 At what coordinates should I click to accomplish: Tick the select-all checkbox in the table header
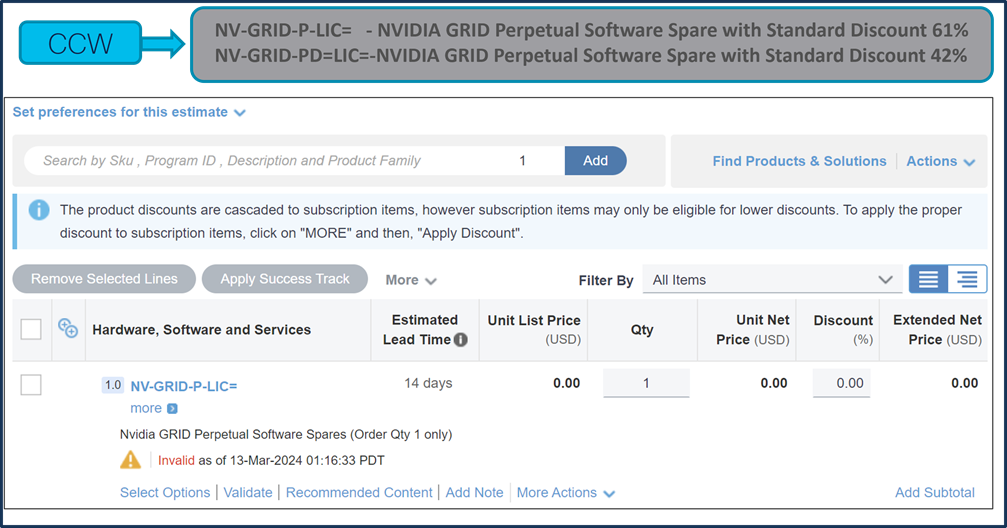point(31,330)
